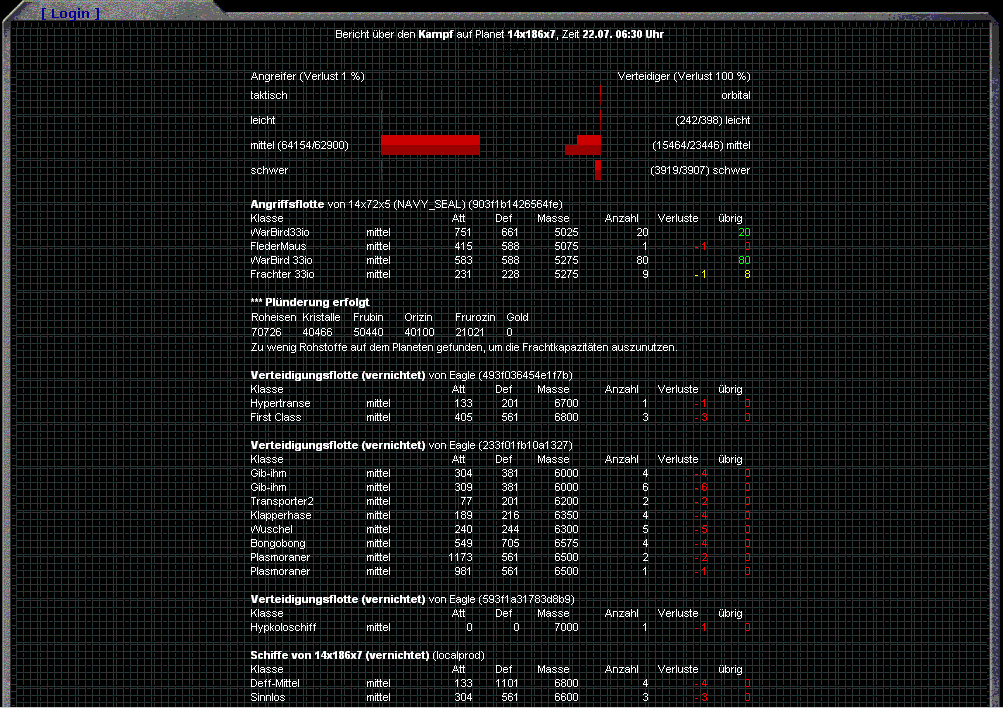Click the Login link at top left
The width and height of the screenshot is (1003, 709).
70,13
